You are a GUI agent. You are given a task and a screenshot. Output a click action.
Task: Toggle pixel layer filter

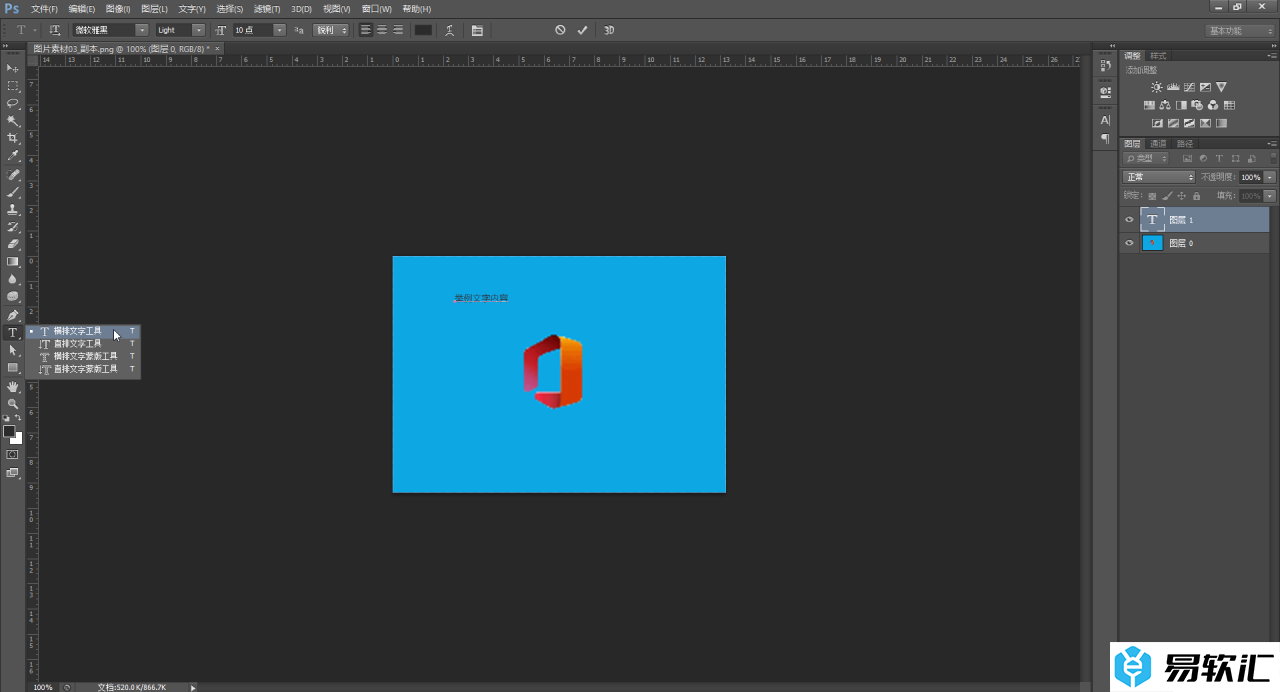point(1187,158)
